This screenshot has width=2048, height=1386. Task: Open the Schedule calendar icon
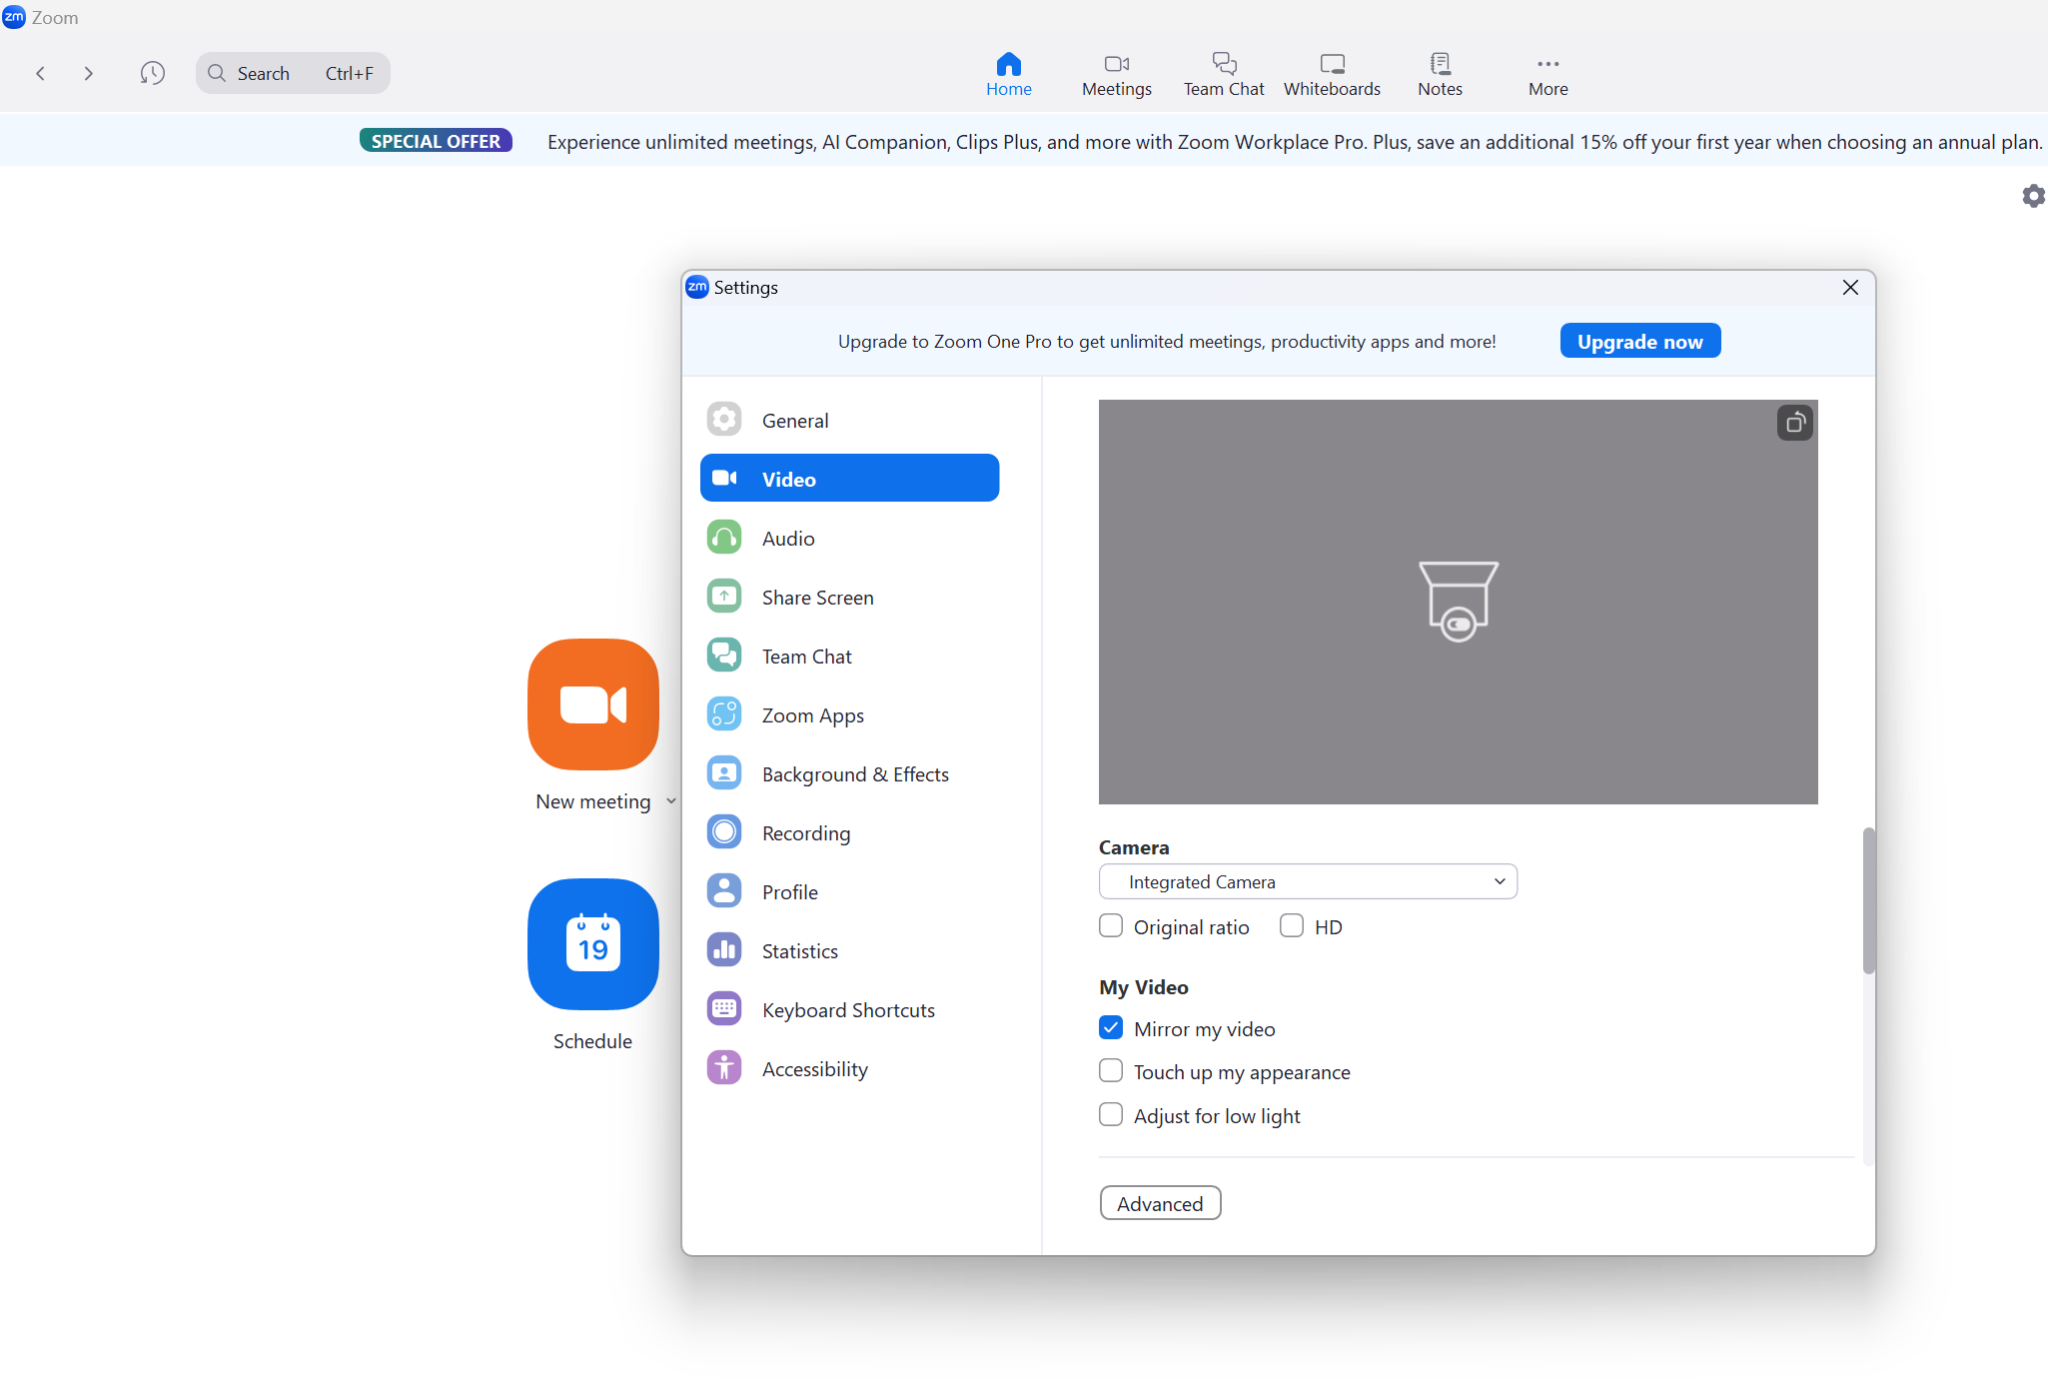[593, 944]
